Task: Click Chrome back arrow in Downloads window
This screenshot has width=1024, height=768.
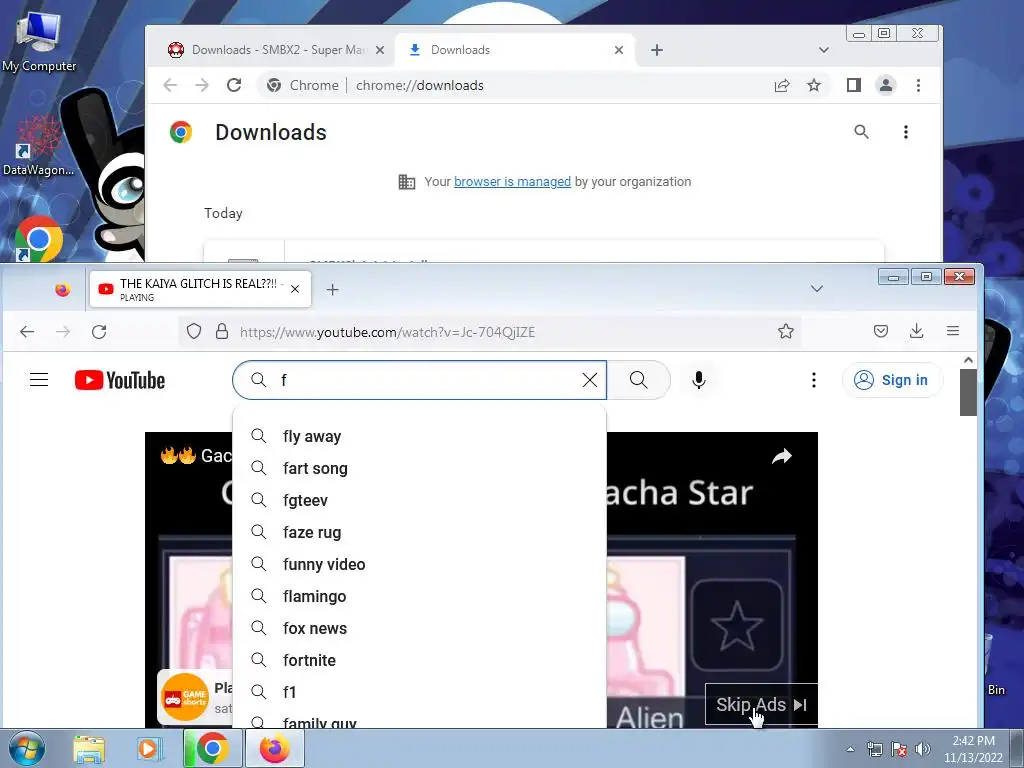Action: click(170, 86)
